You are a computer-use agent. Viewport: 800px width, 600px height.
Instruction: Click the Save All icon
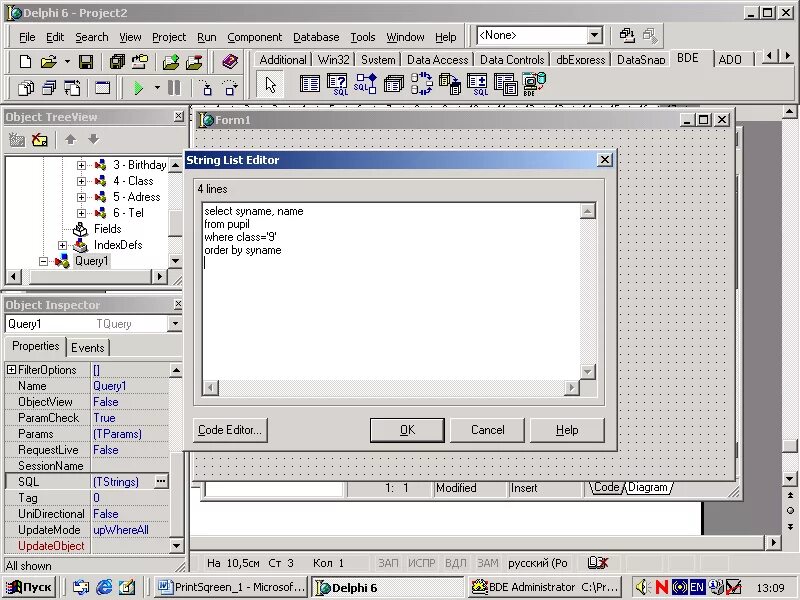pos(117,62)
